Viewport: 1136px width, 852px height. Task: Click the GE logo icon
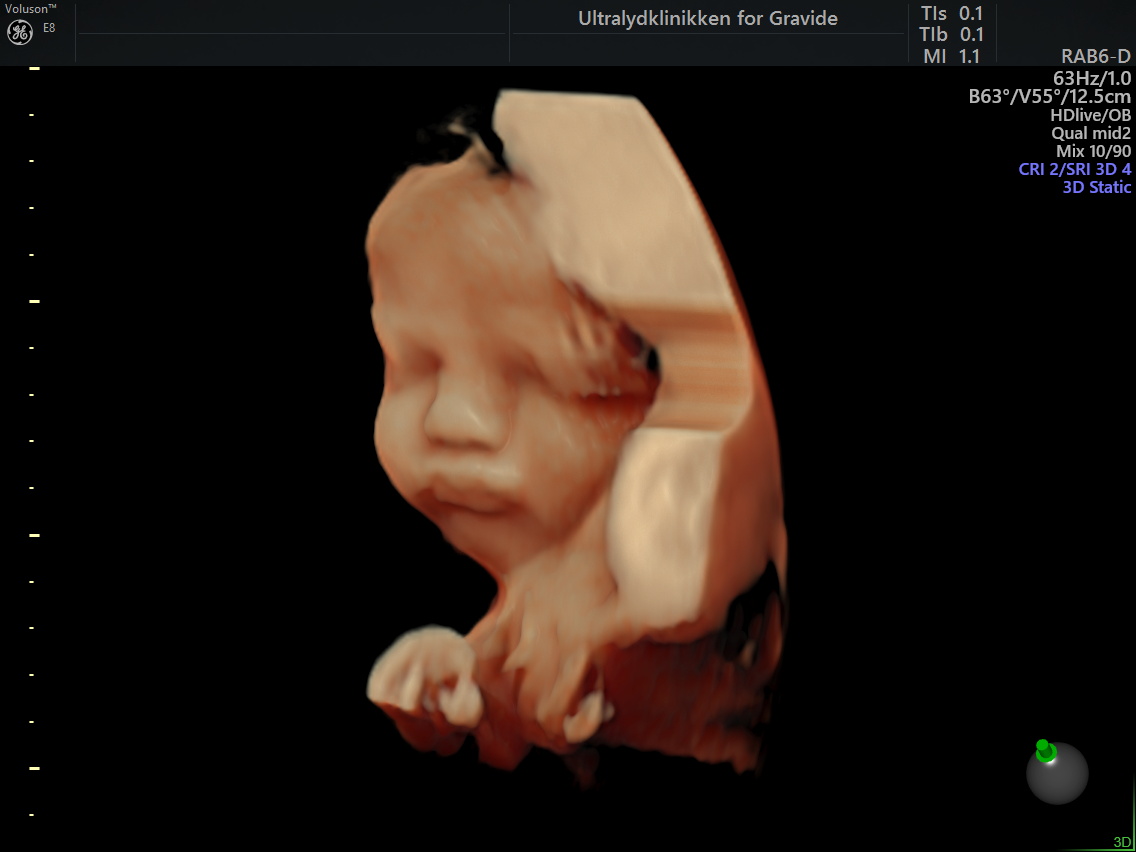coord(20,32)
